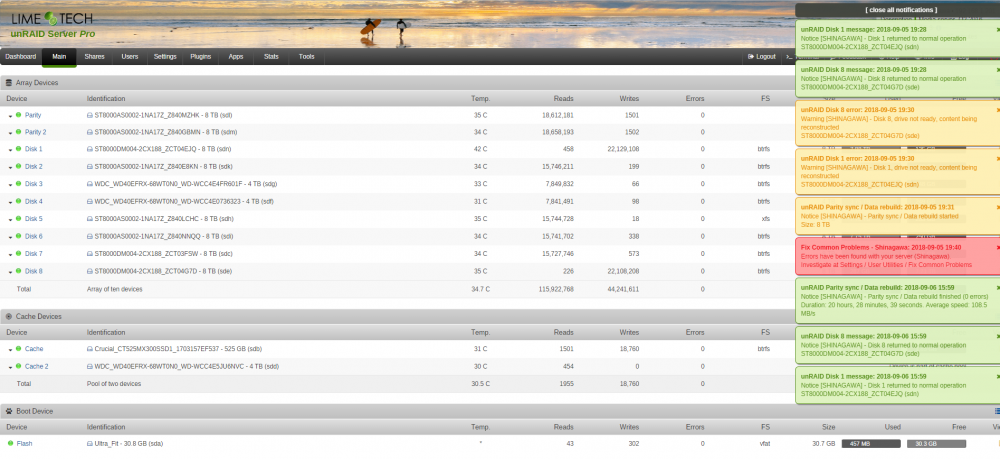Viewport: 1000px width, 459px height.
Task: Browse Disk 4 via its drive icon
Action: point(90,201)
